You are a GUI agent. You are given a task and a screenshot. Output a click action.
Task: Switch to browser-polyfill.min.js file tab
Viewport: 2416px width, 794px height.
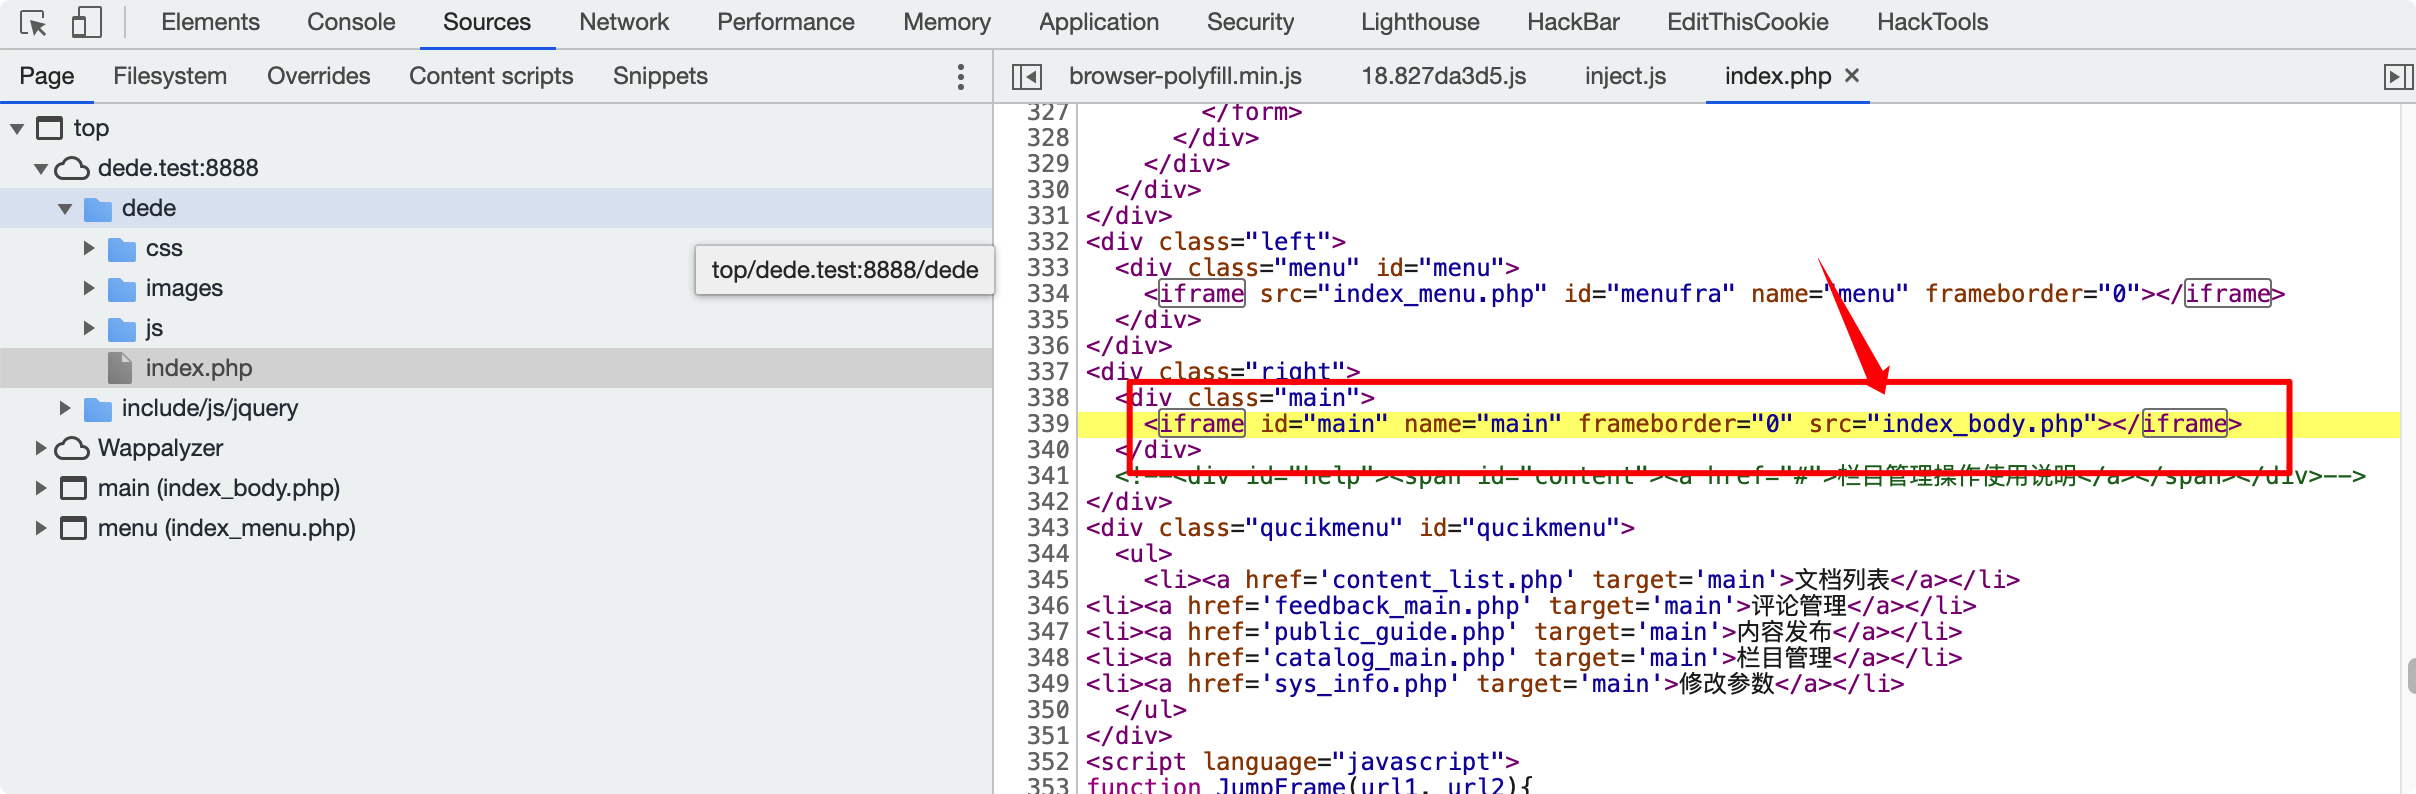pos(1185,76)
